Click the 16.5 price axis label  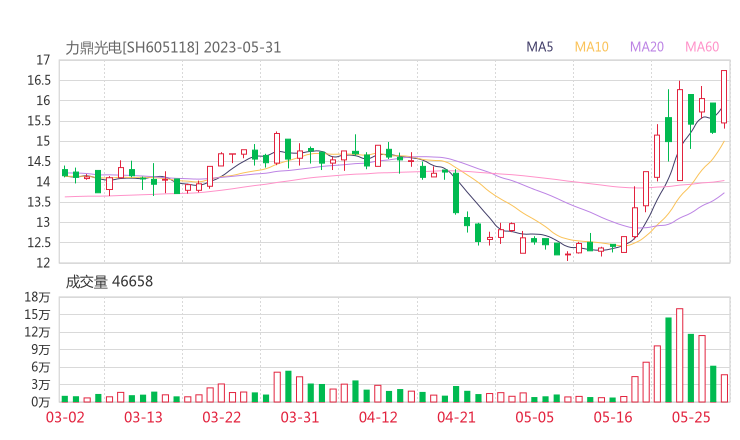[39, 80]
